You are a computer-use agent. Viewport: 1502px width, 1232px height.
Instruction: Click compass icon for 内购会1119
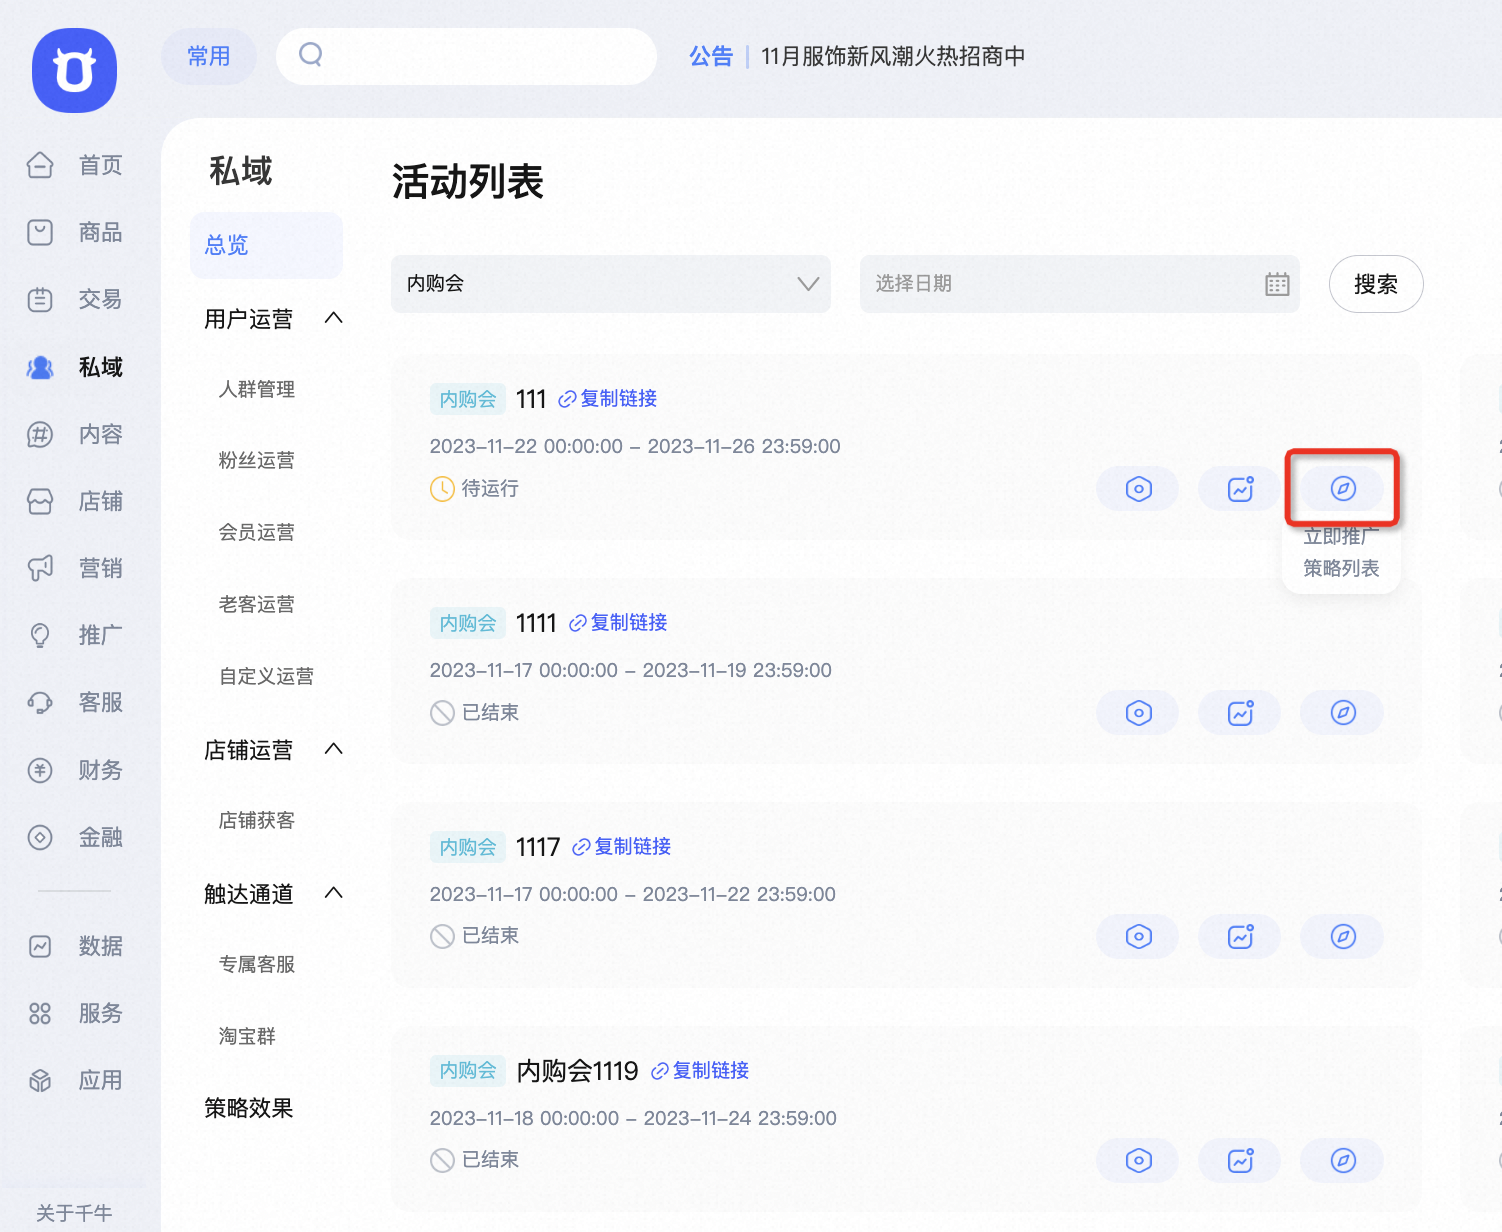tap(1343, 1161)
